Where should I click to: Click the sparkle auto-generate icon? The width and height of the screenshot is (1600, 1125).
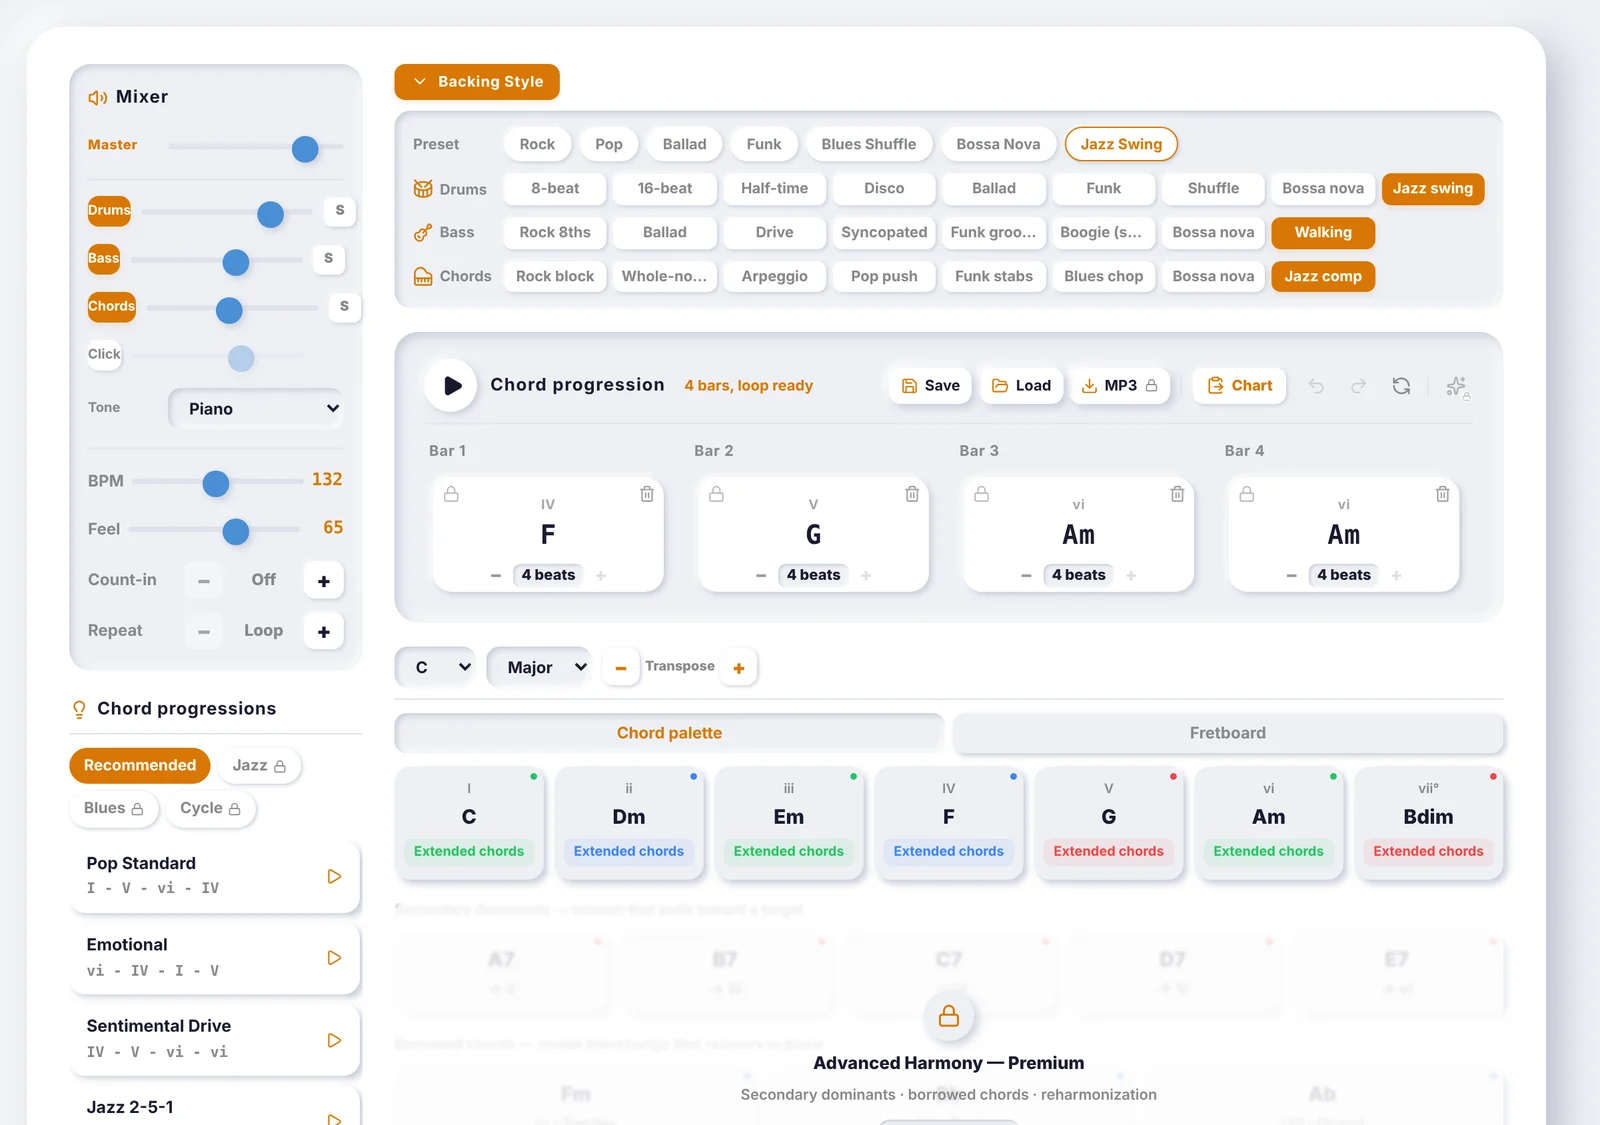1457,386
